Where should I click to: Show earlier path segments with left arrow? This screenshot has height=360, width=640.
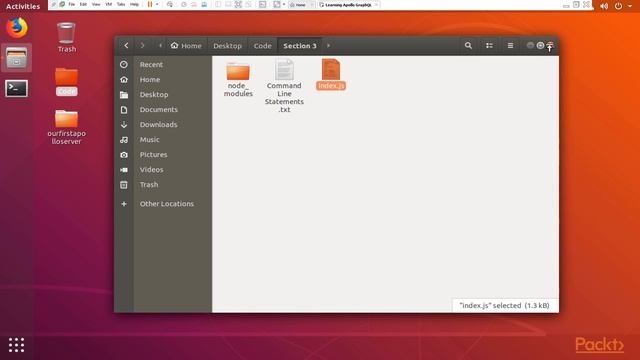(x=160, y=46)
